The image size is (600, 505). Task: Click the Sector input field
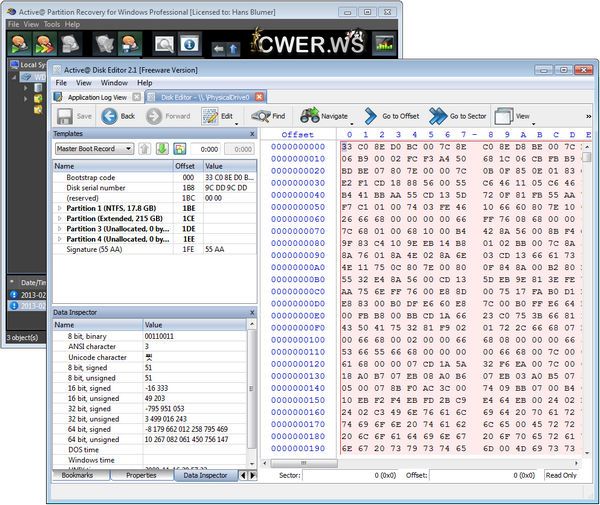click(350, 475)
